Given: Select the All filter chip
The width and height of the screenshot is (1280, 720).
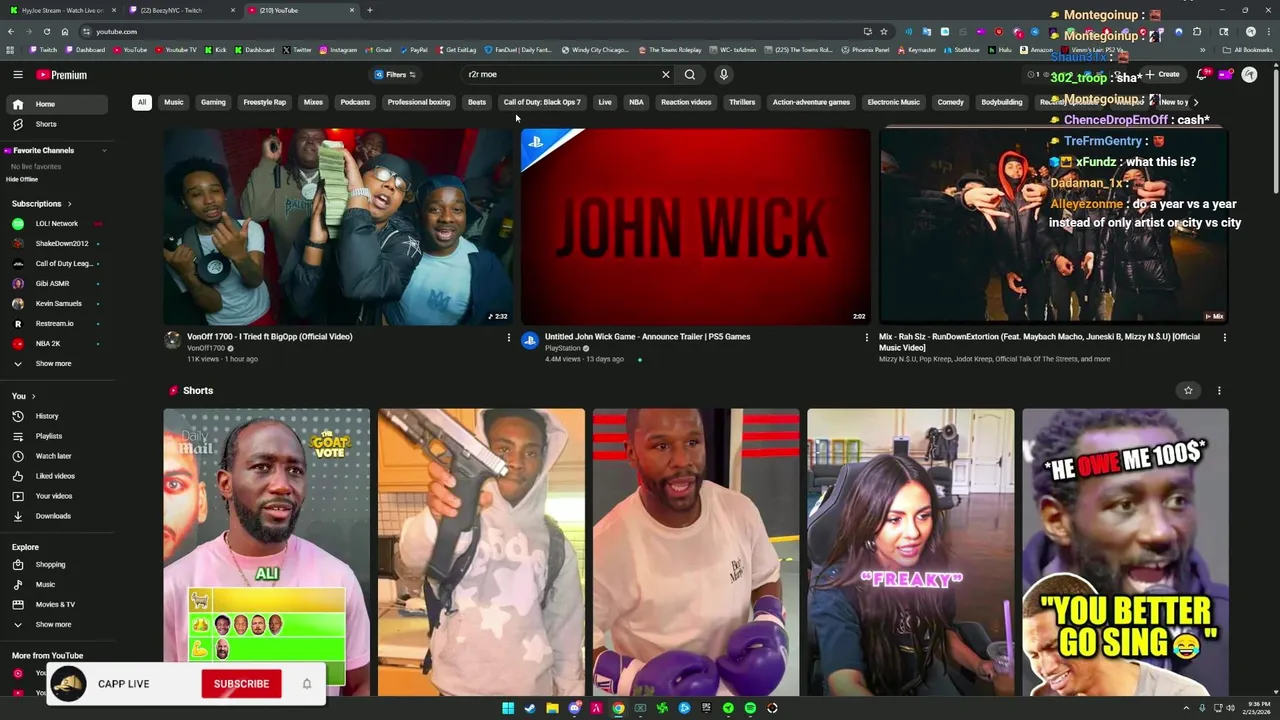Looking at the screenshot, I should 142,102.
